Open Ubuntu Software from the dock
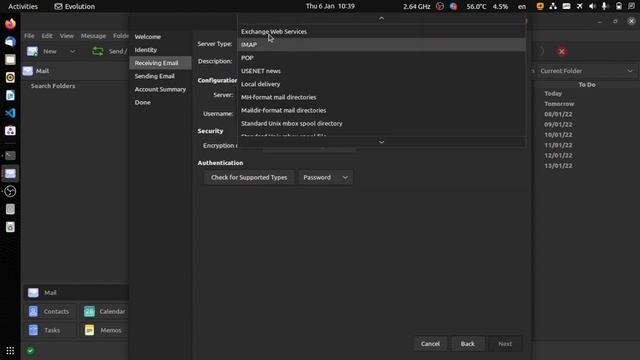 pyautogui.click(x=10, y=131)
